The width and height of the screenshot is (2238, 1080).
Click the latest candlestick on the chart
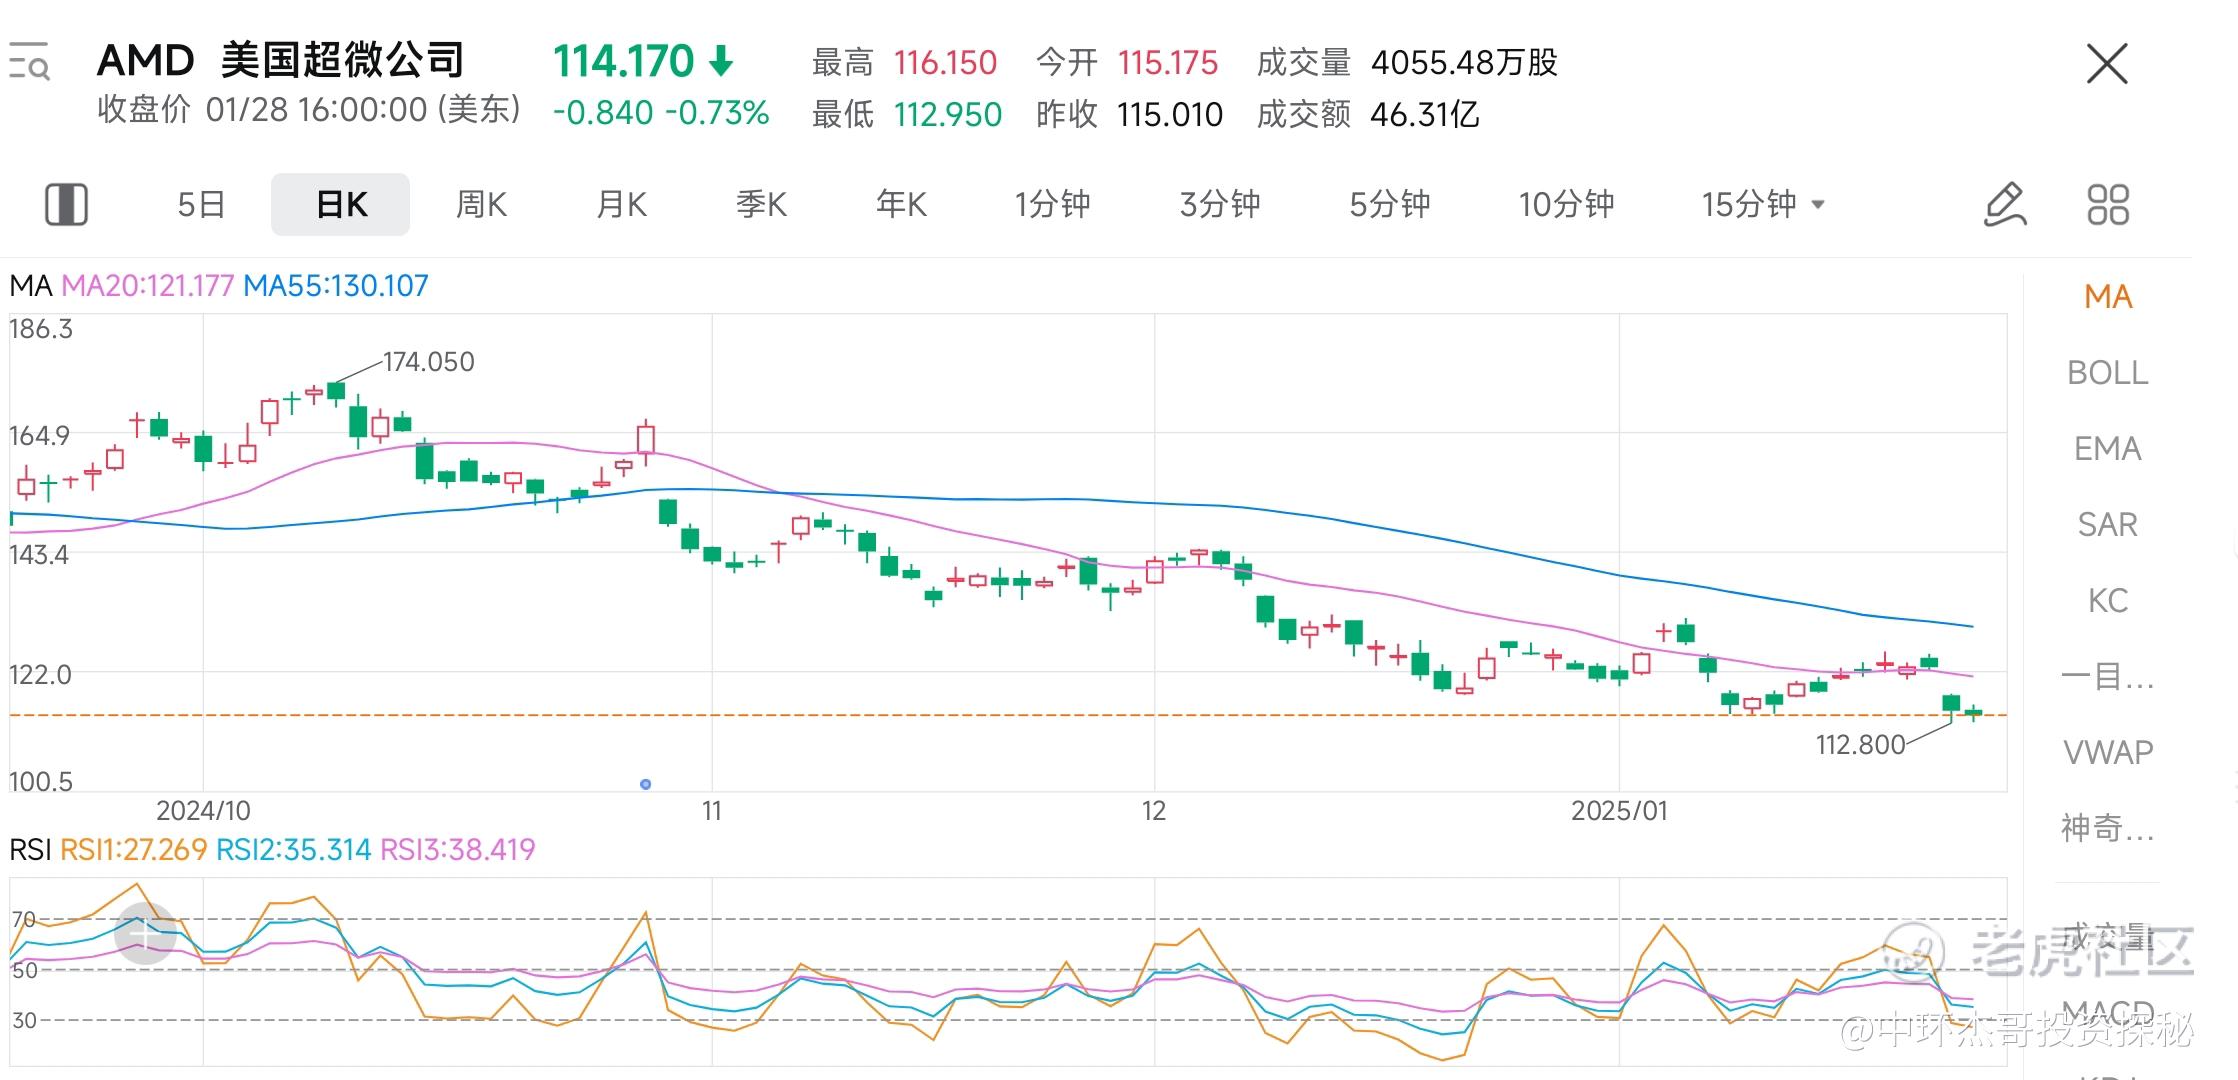point(1973,712)
